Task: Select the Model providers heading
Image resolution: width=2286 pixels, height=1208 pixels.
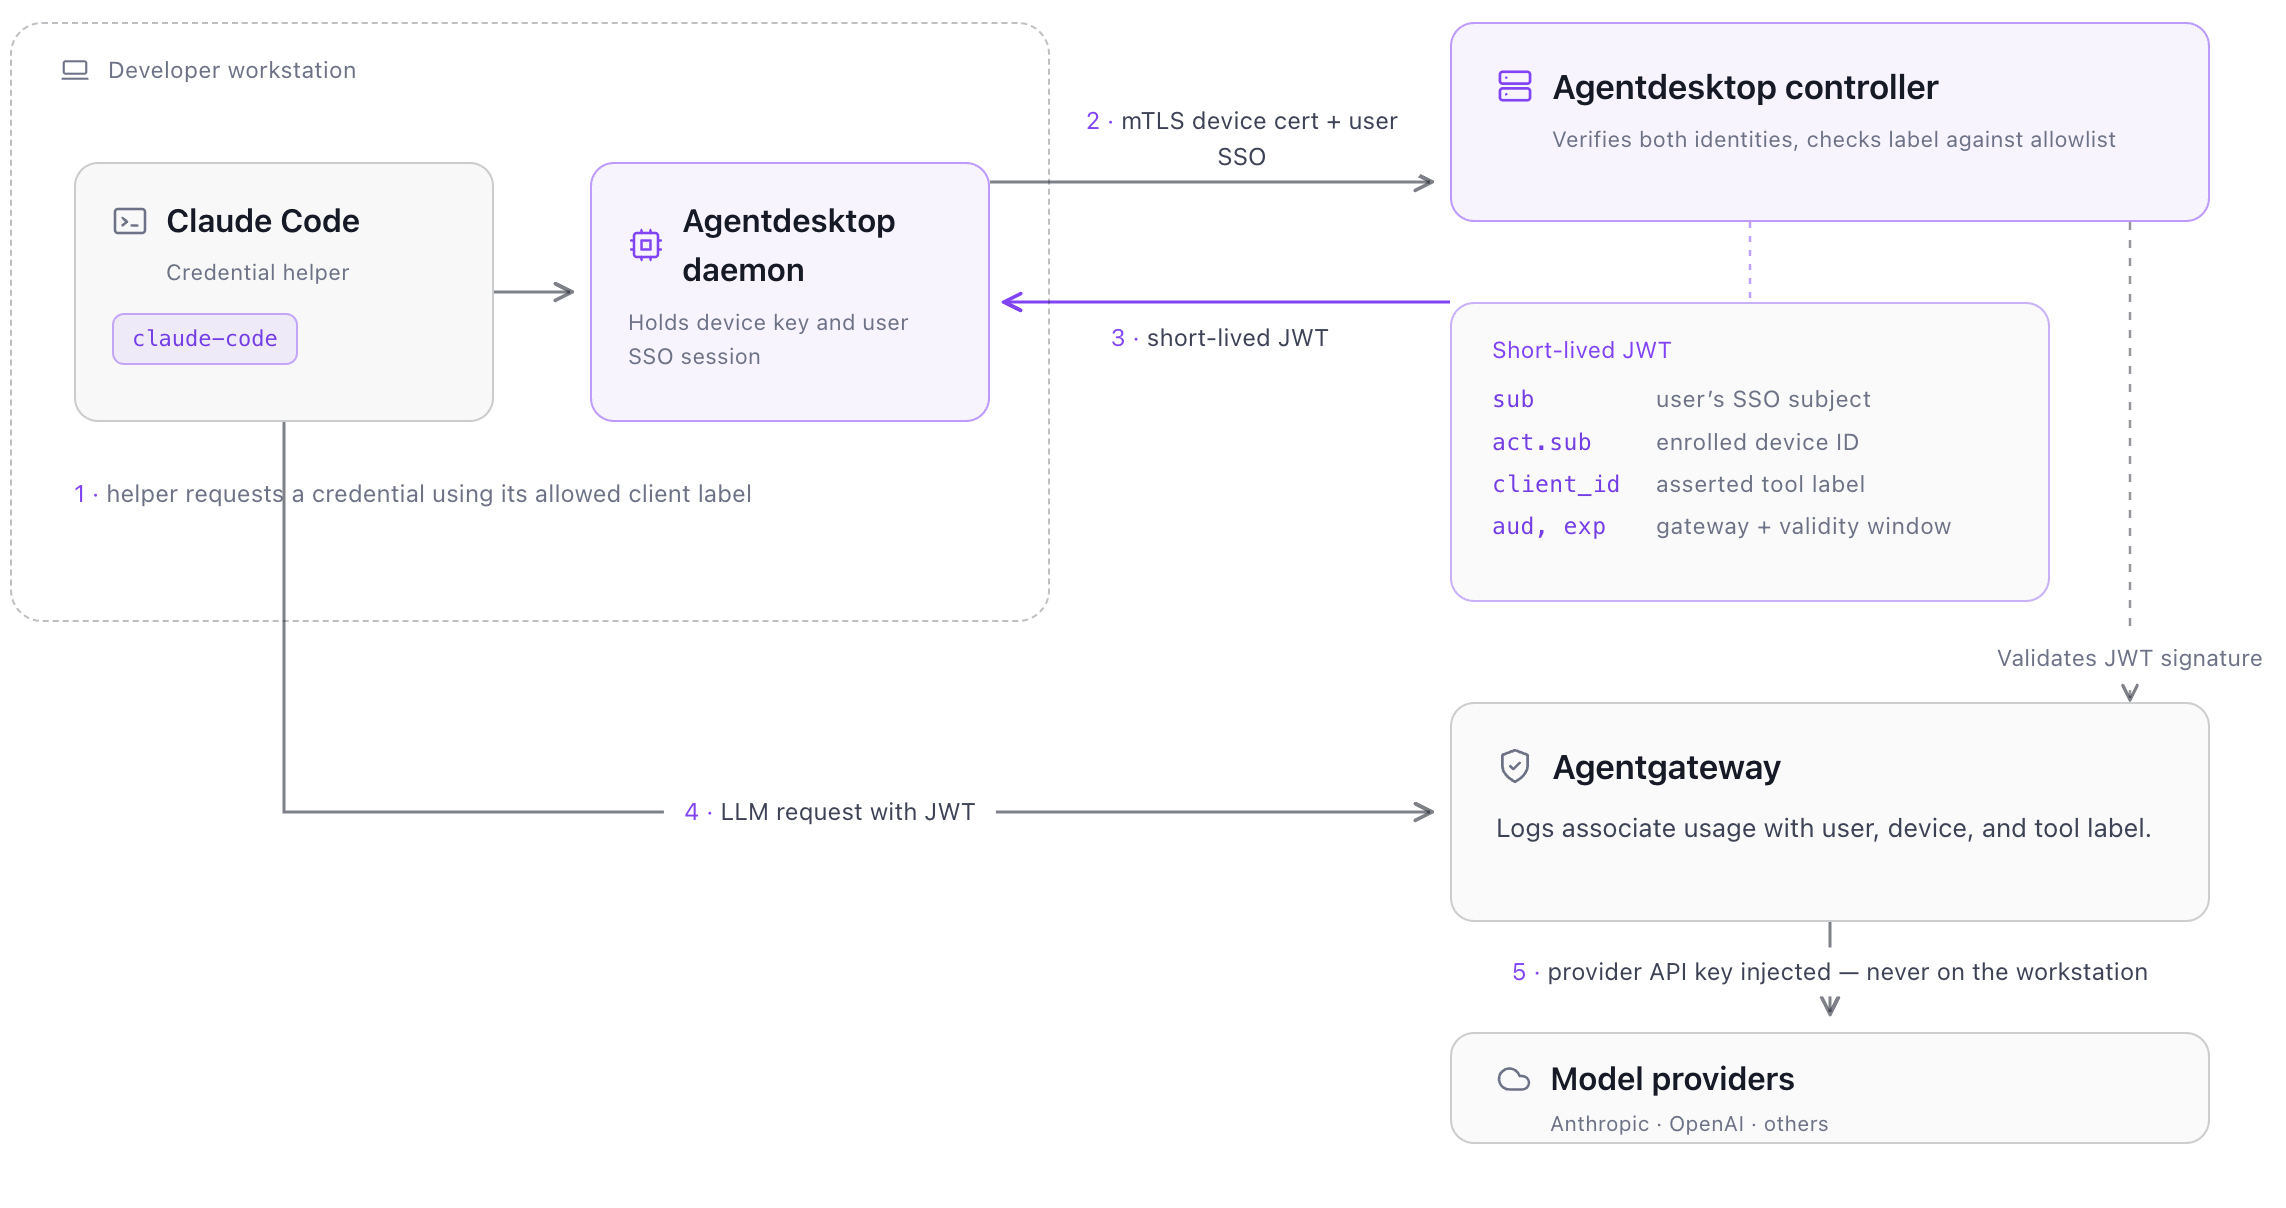Action: (1673, 1079)
